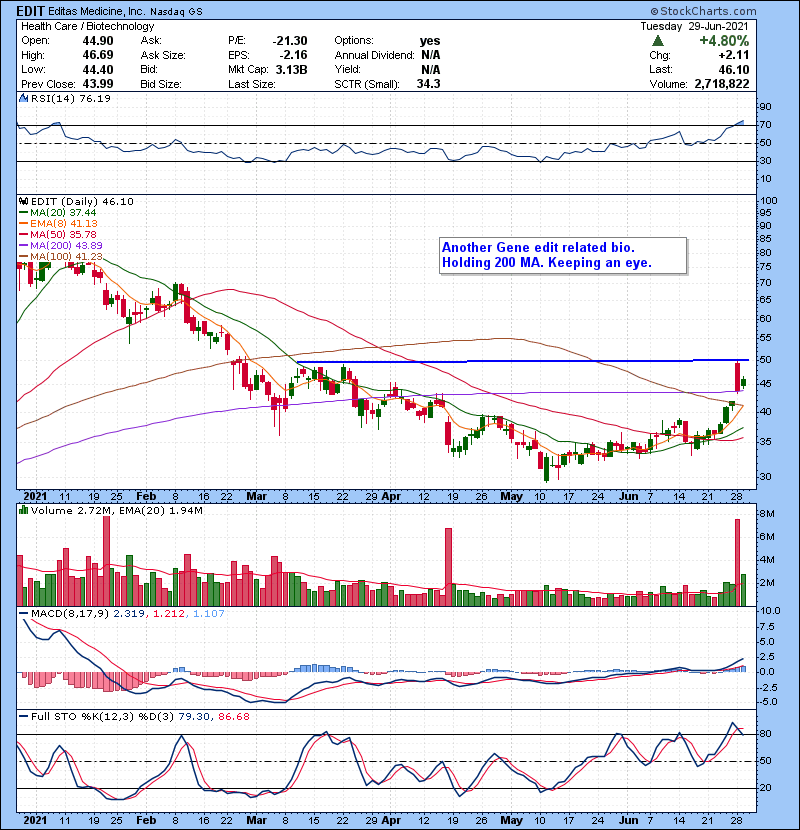
Task: Click the stochastic %D value 86.68
Action: [x=233, y=717]
